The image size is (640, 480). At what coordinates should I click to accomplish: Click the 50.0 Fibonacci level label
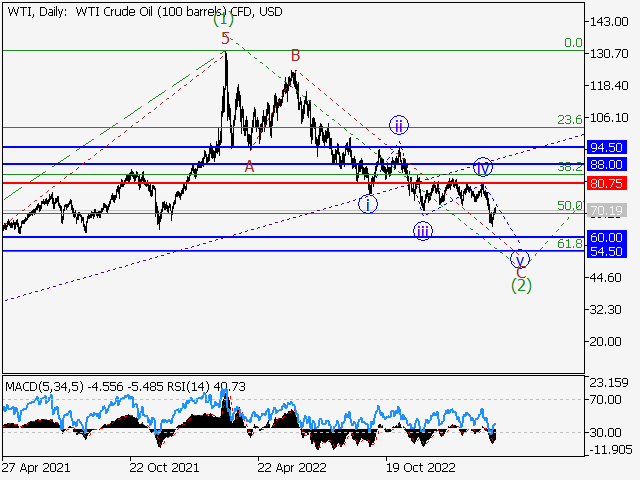click(570, 206)
